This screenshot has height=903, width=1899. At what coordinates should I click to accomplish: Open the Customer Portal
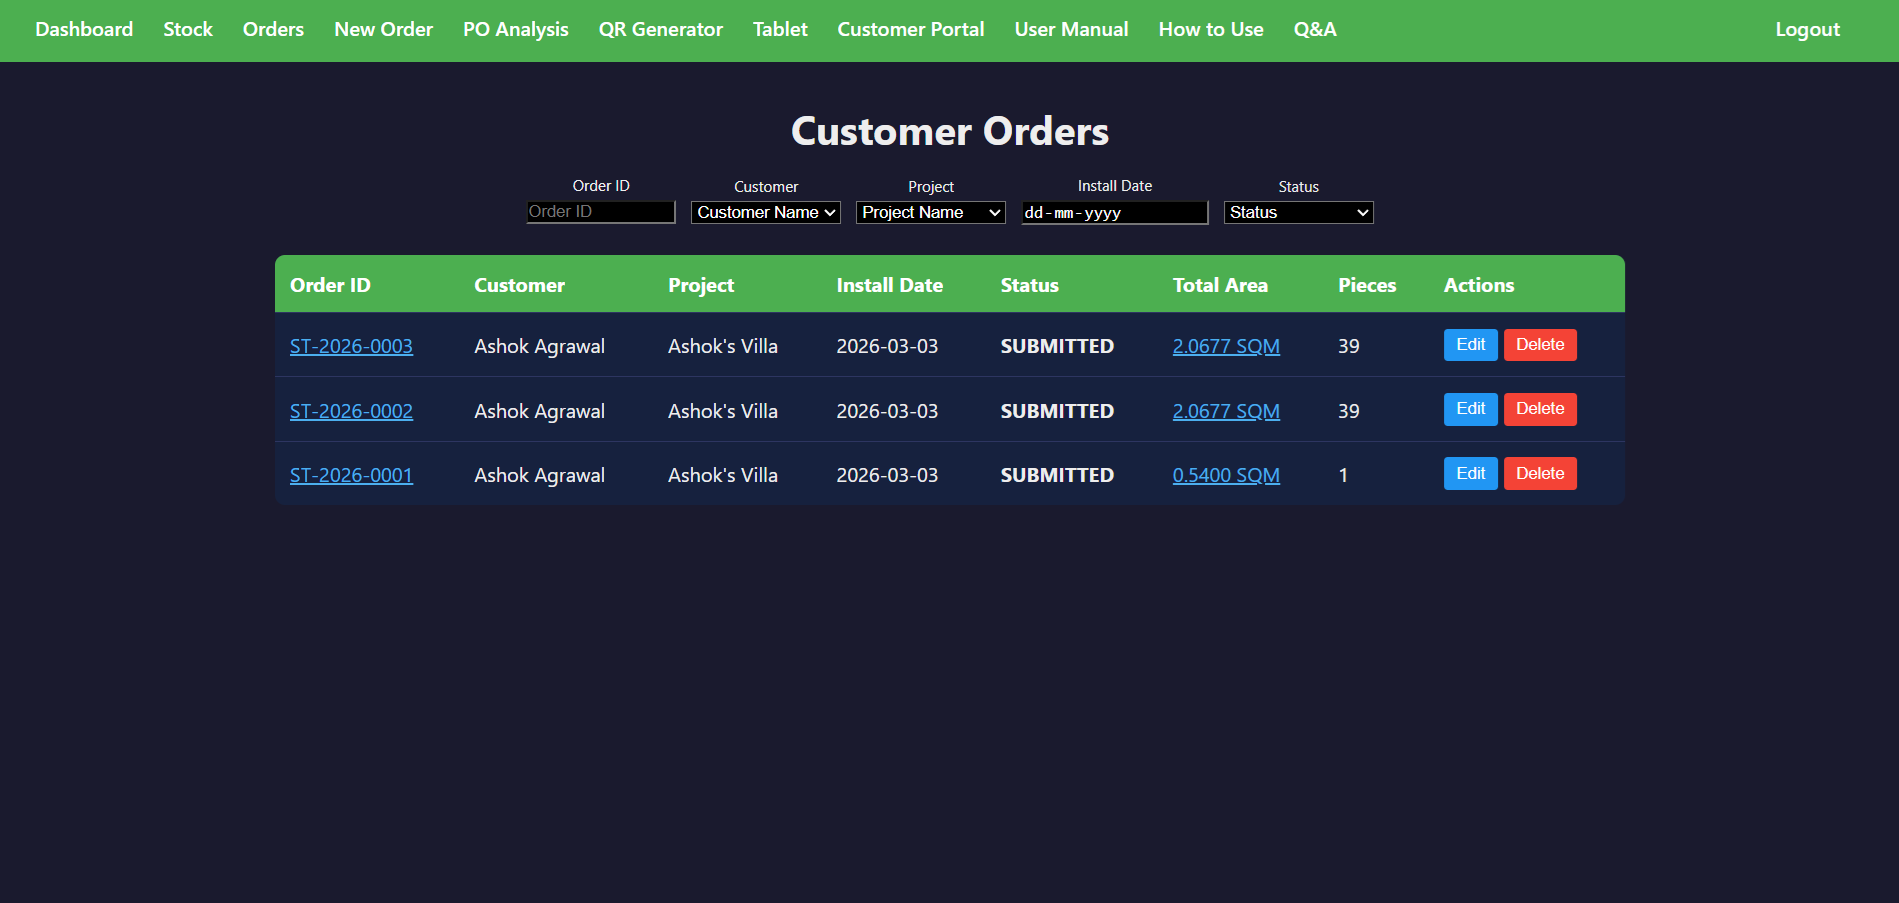pos(910,29)
